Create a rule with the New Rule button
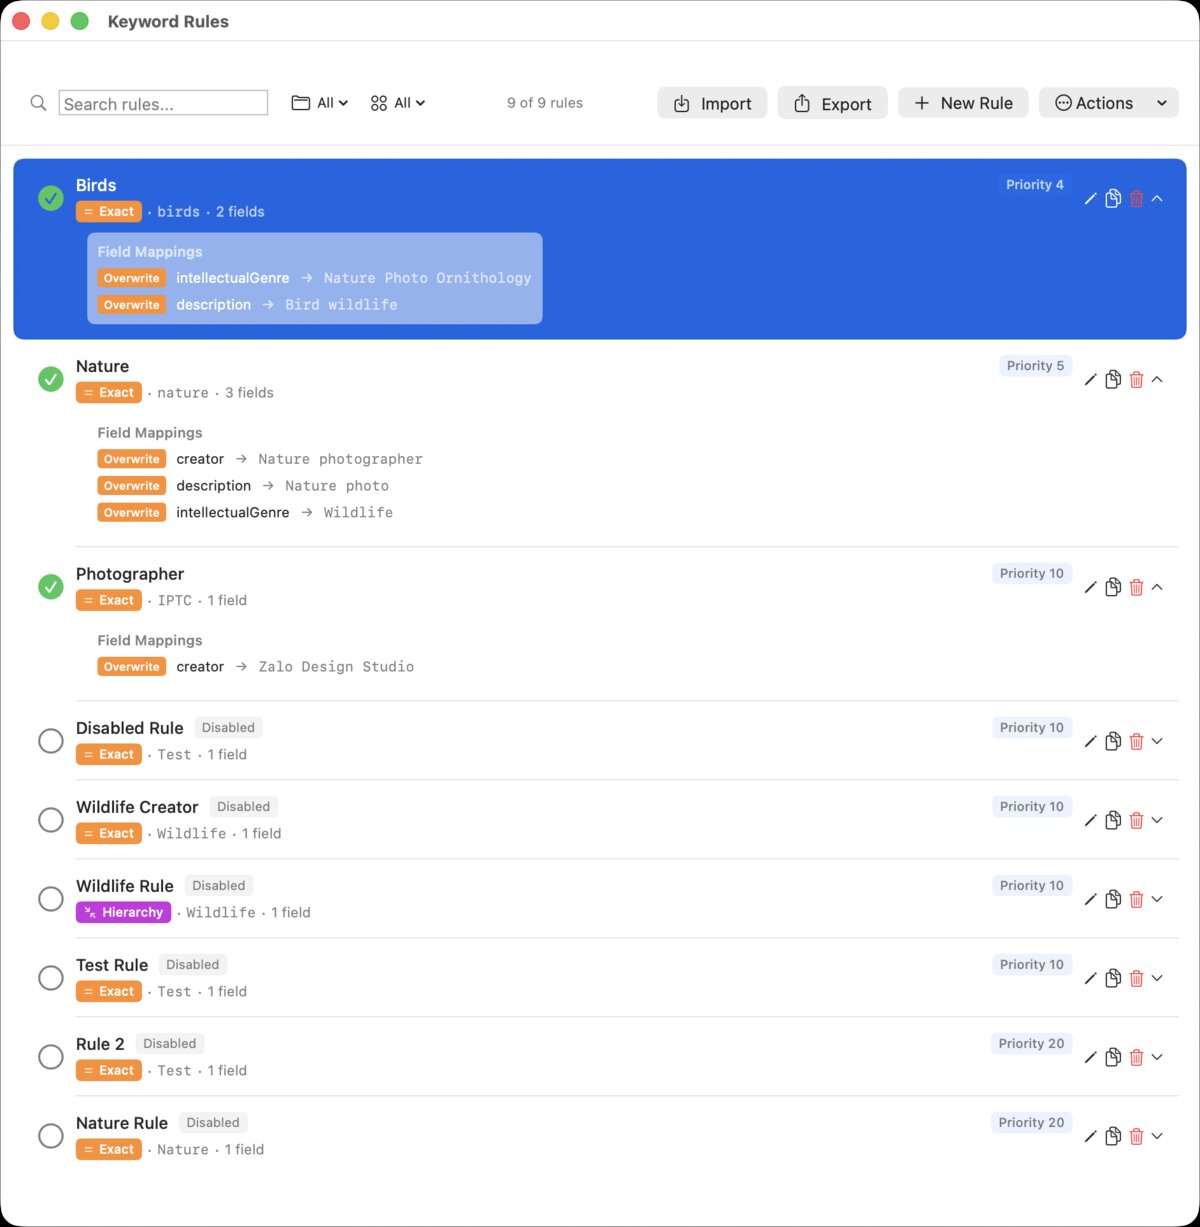 tap(962, 103)
